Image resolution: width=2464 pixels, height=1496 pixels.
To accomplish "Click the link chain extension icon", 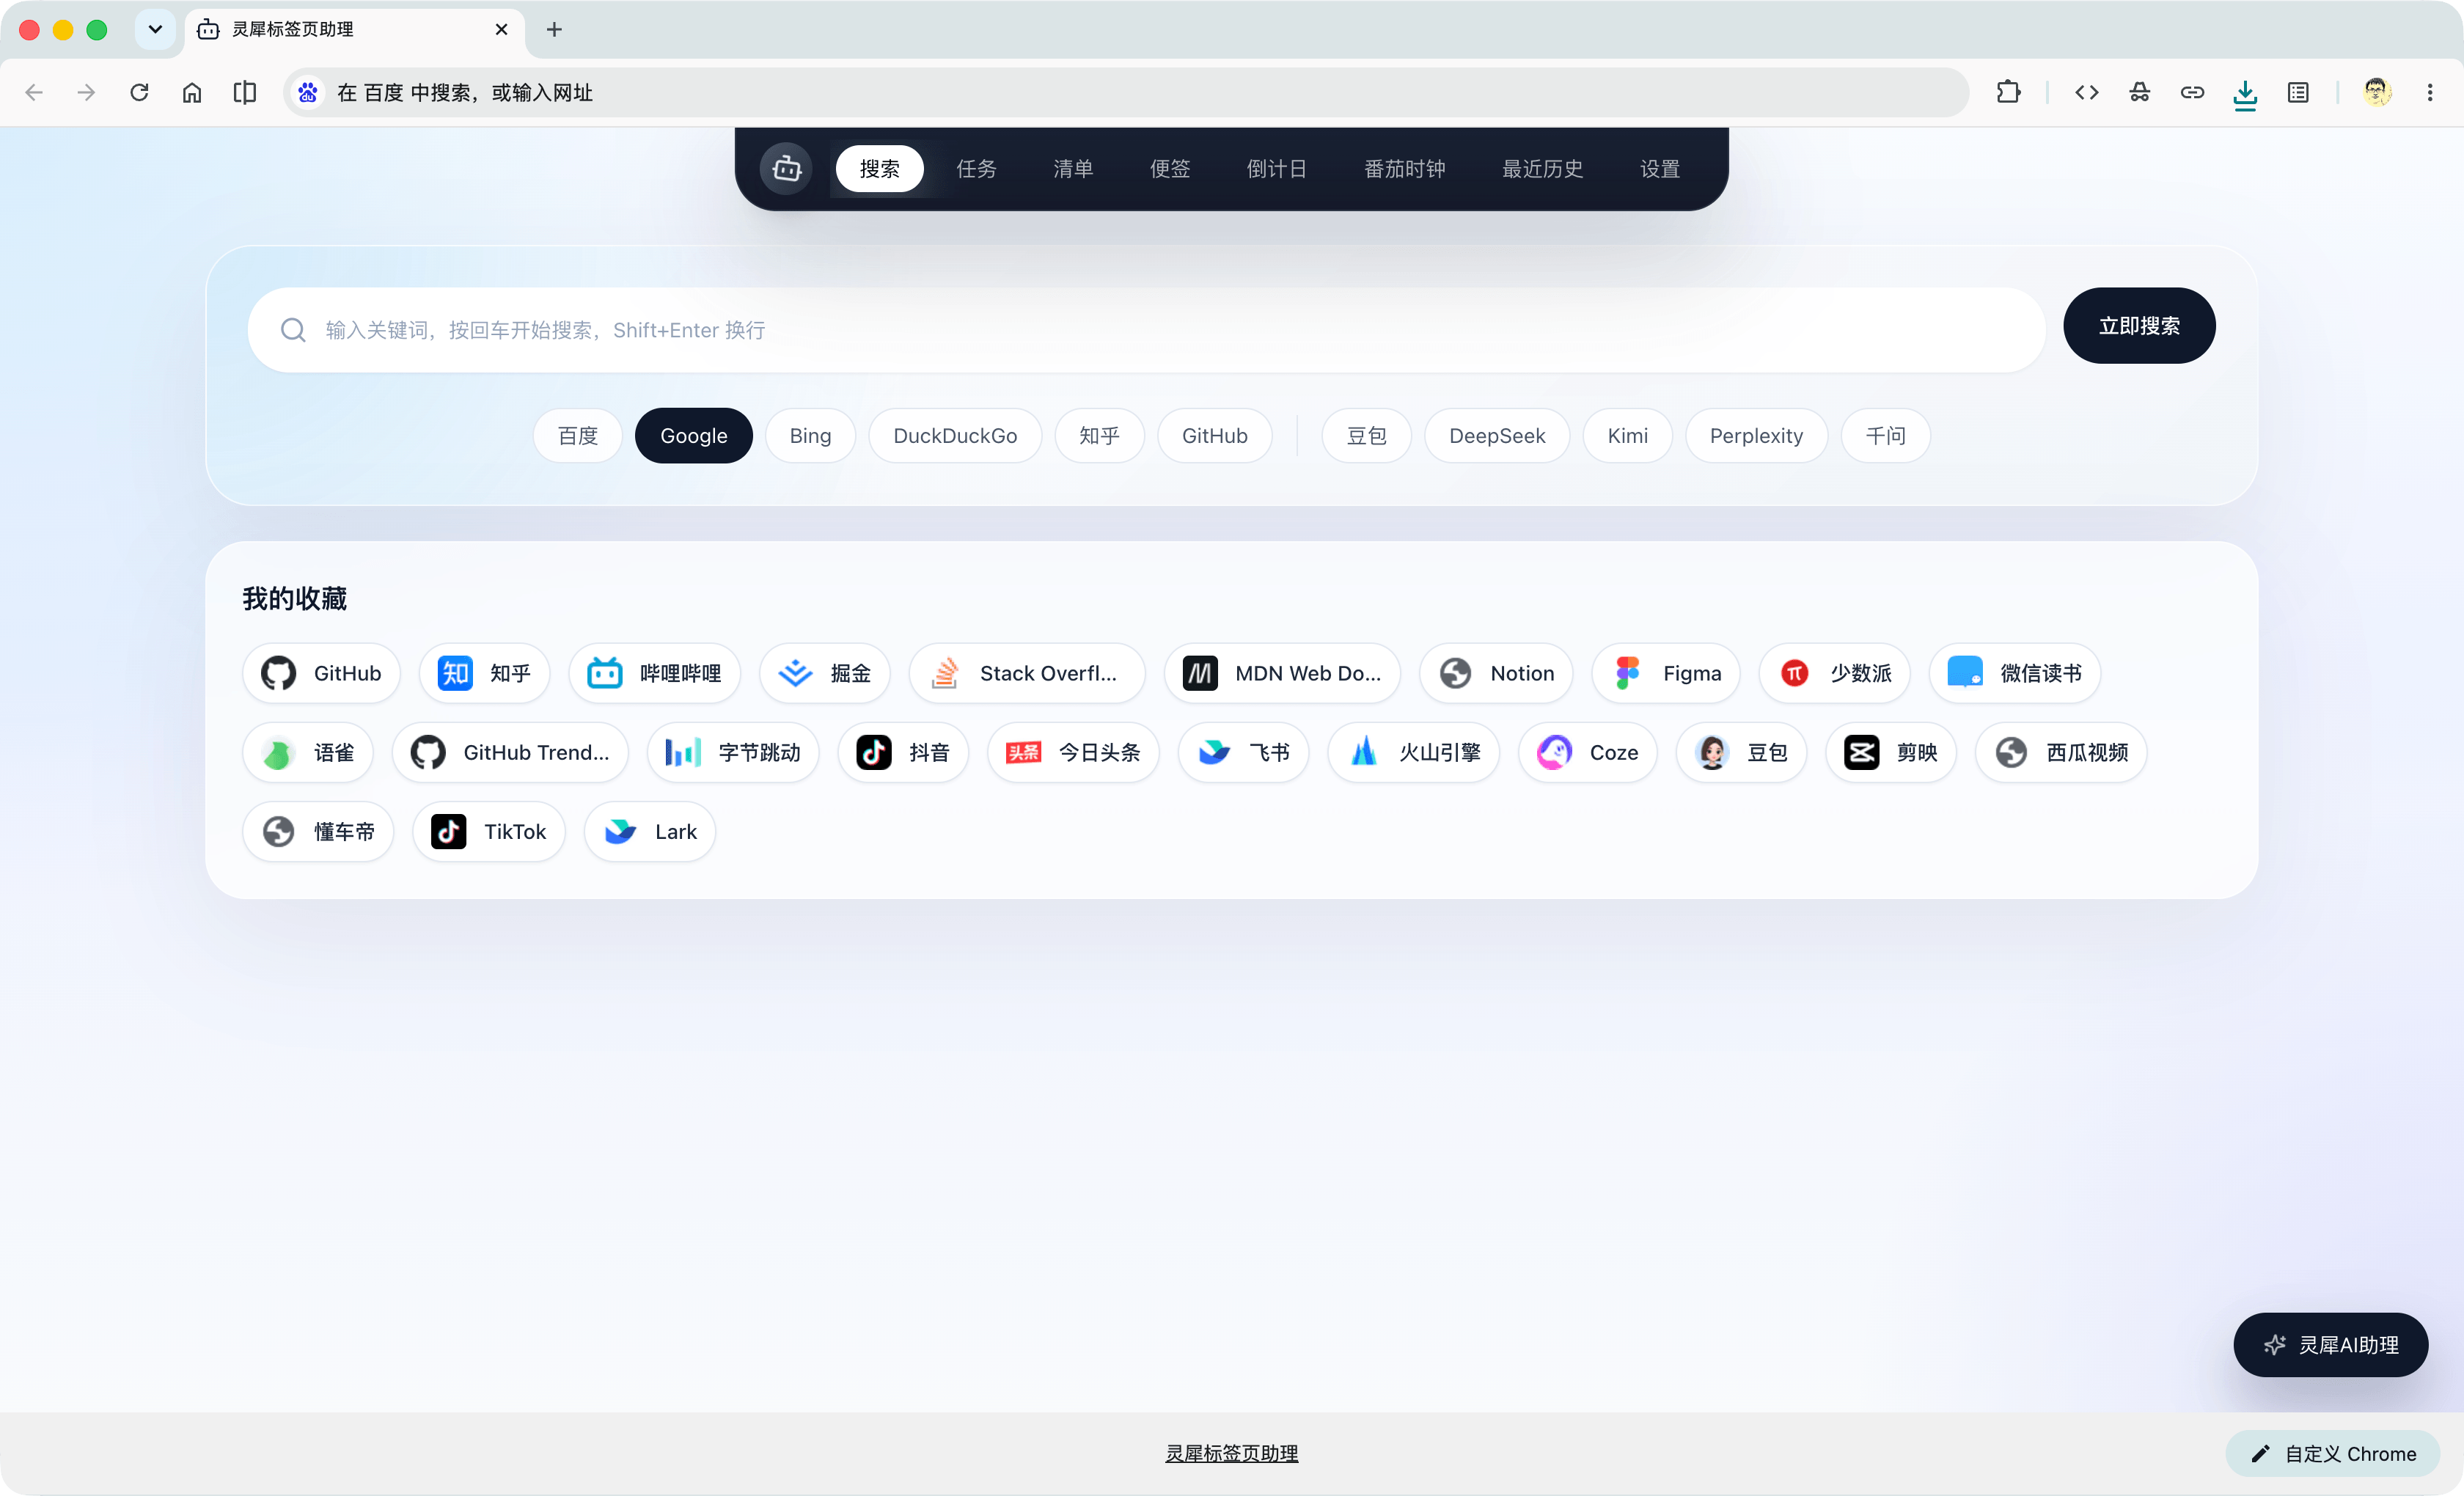I will pyautogui.click(x=2192, y=92).
